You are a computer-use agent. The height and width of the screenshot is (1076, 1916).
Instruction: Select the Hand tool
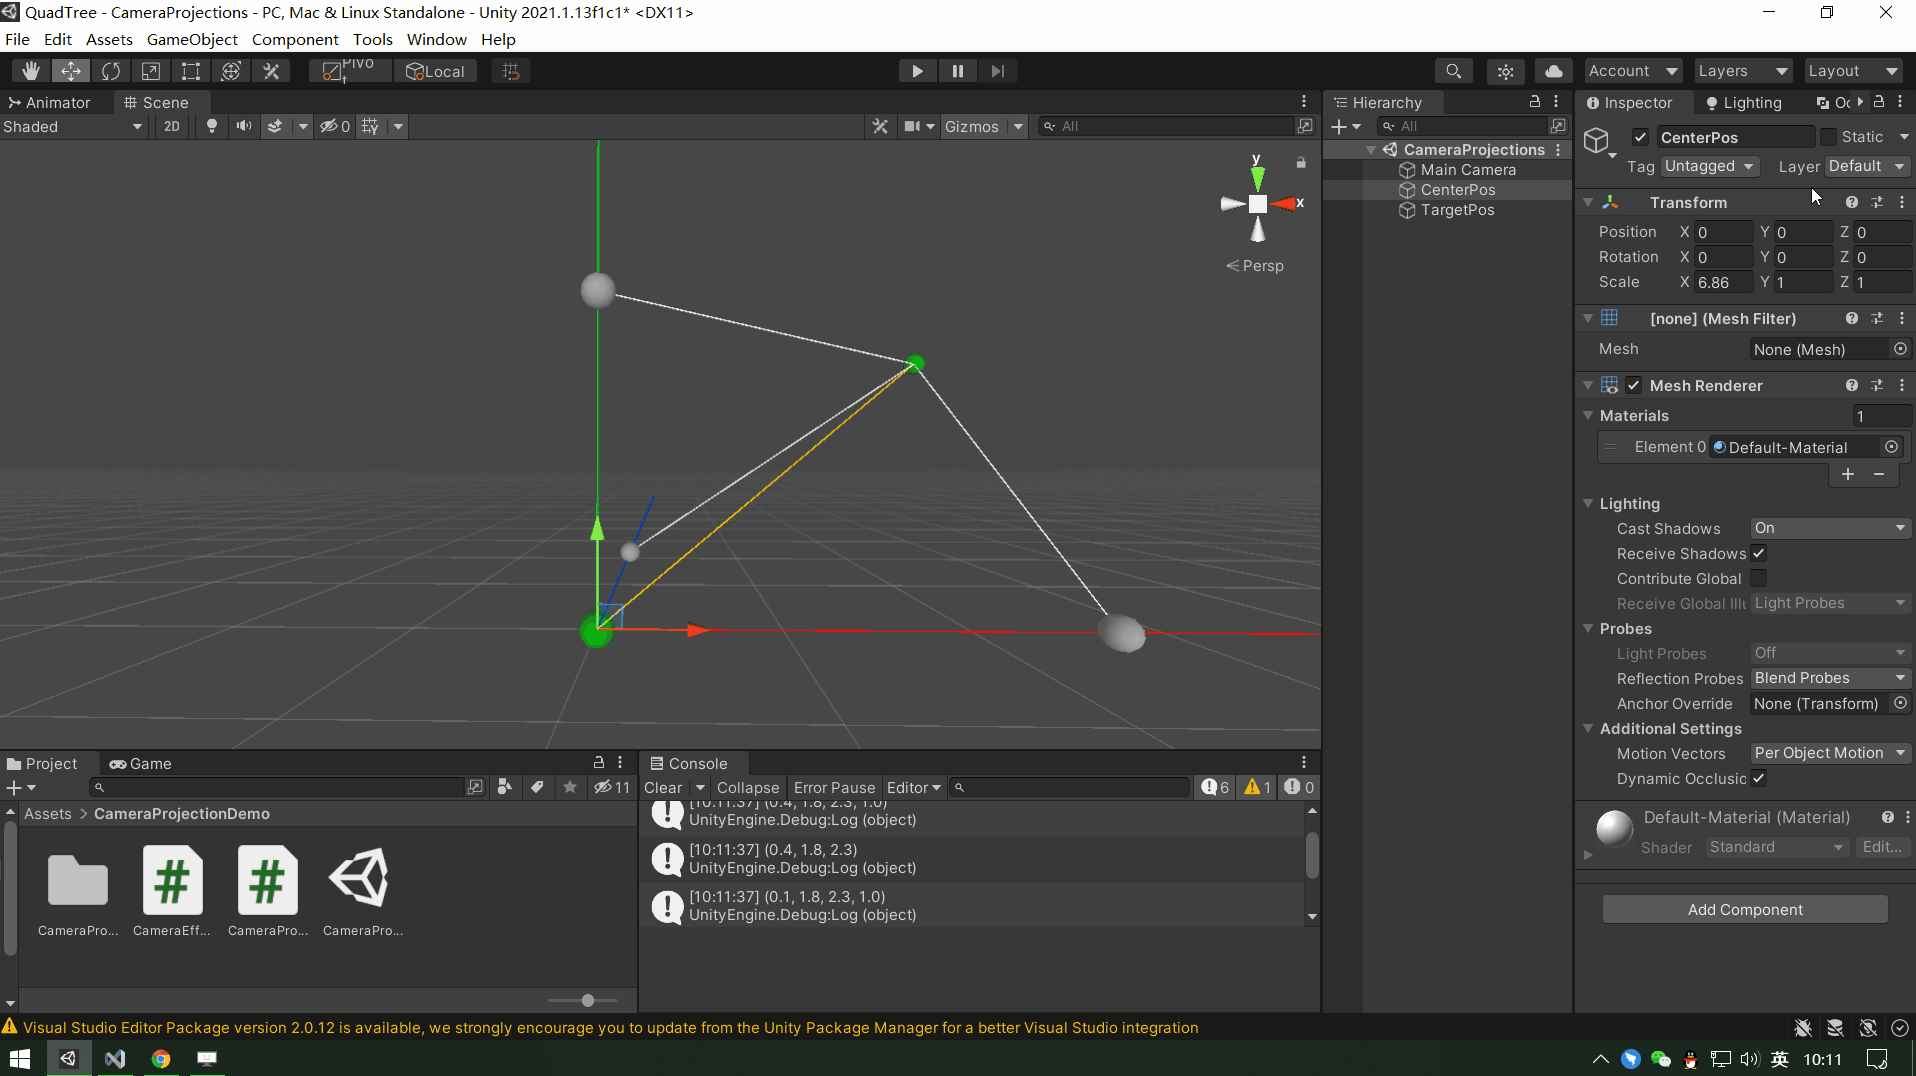[x=31, y=71]
